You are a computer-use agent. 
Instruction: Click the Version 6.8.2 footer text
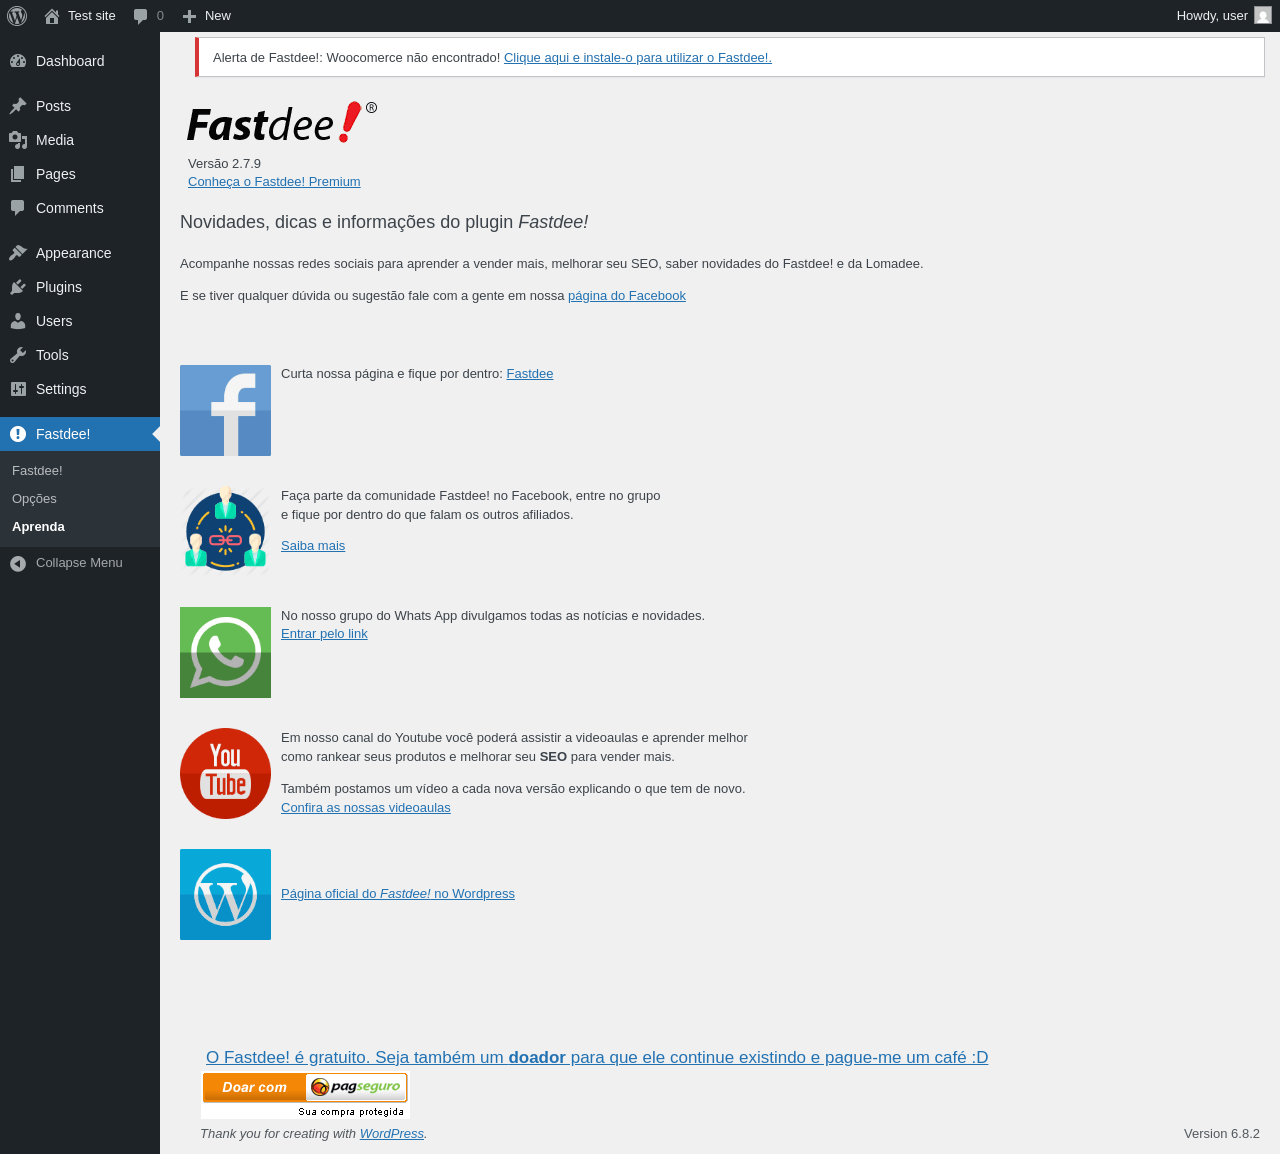pos(1222,1134)
